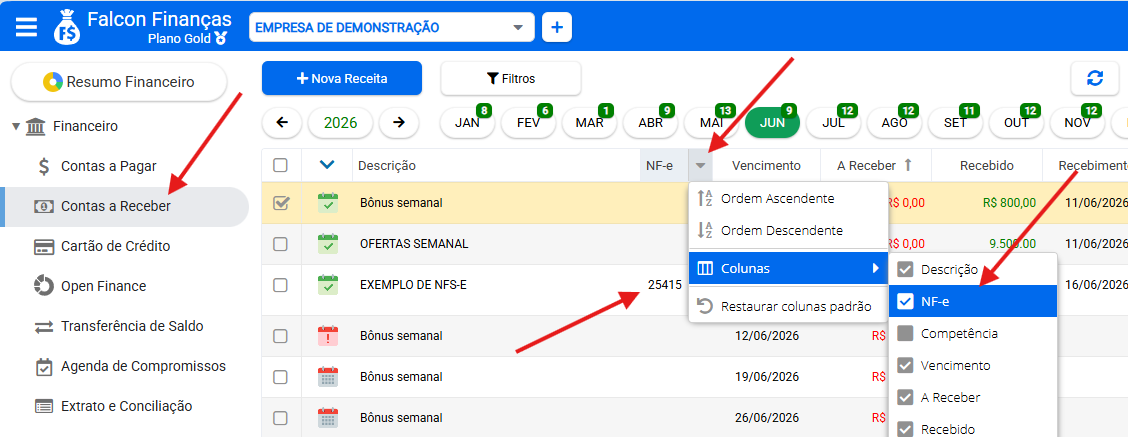Check the OFERTAS SEMANAL row checkbox
Viewport: 1128px width, 437px height.
pyautogui.click(x=281, y=244)
